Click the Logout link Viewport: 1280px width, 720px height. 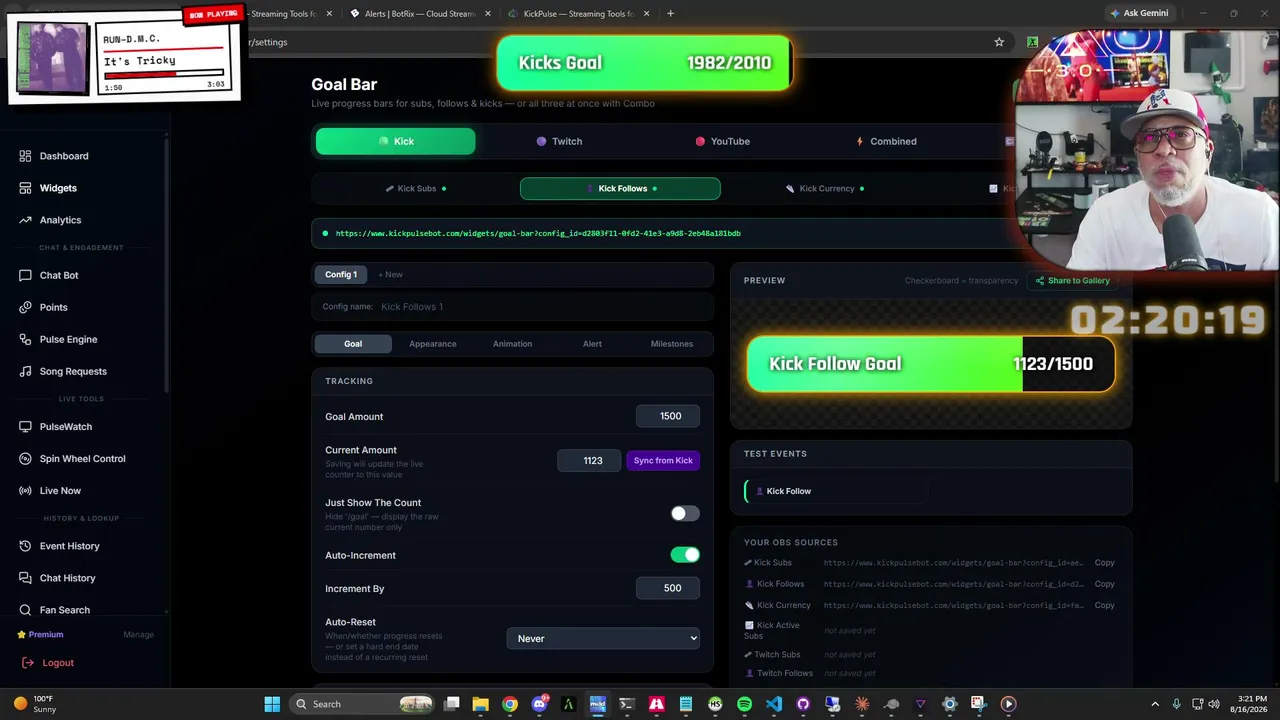(x=58, y=663)
